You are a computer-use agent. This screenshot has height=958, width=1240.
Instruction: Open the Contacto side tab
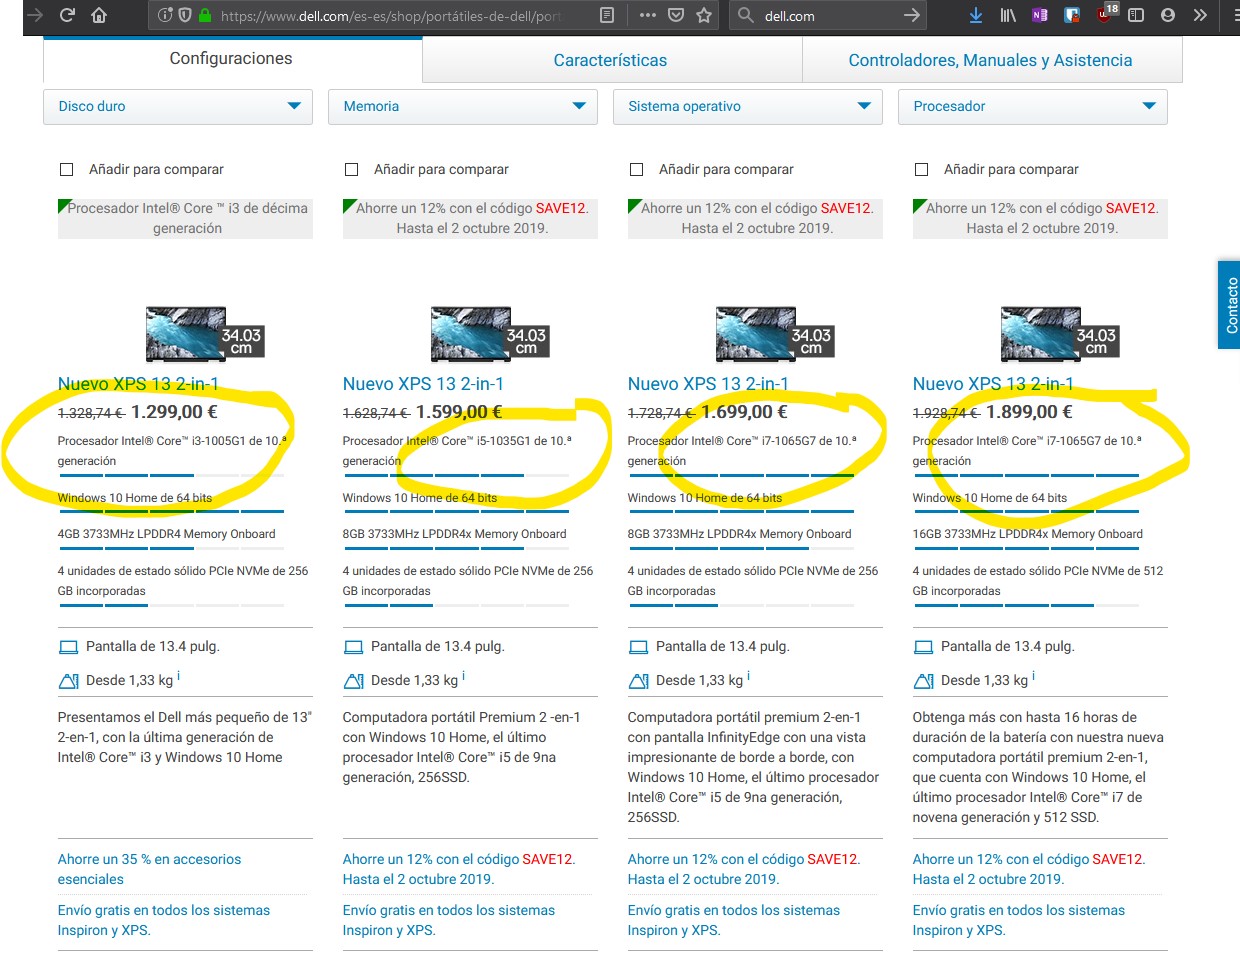pyautogui.click(x=1229, y=305)
